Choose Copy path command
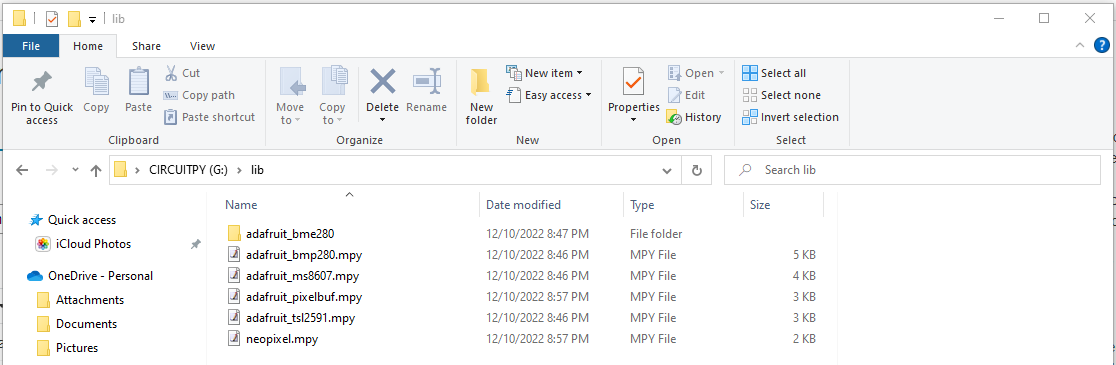The width and height of the screenshot is (1116, 365). coord(199,95)
